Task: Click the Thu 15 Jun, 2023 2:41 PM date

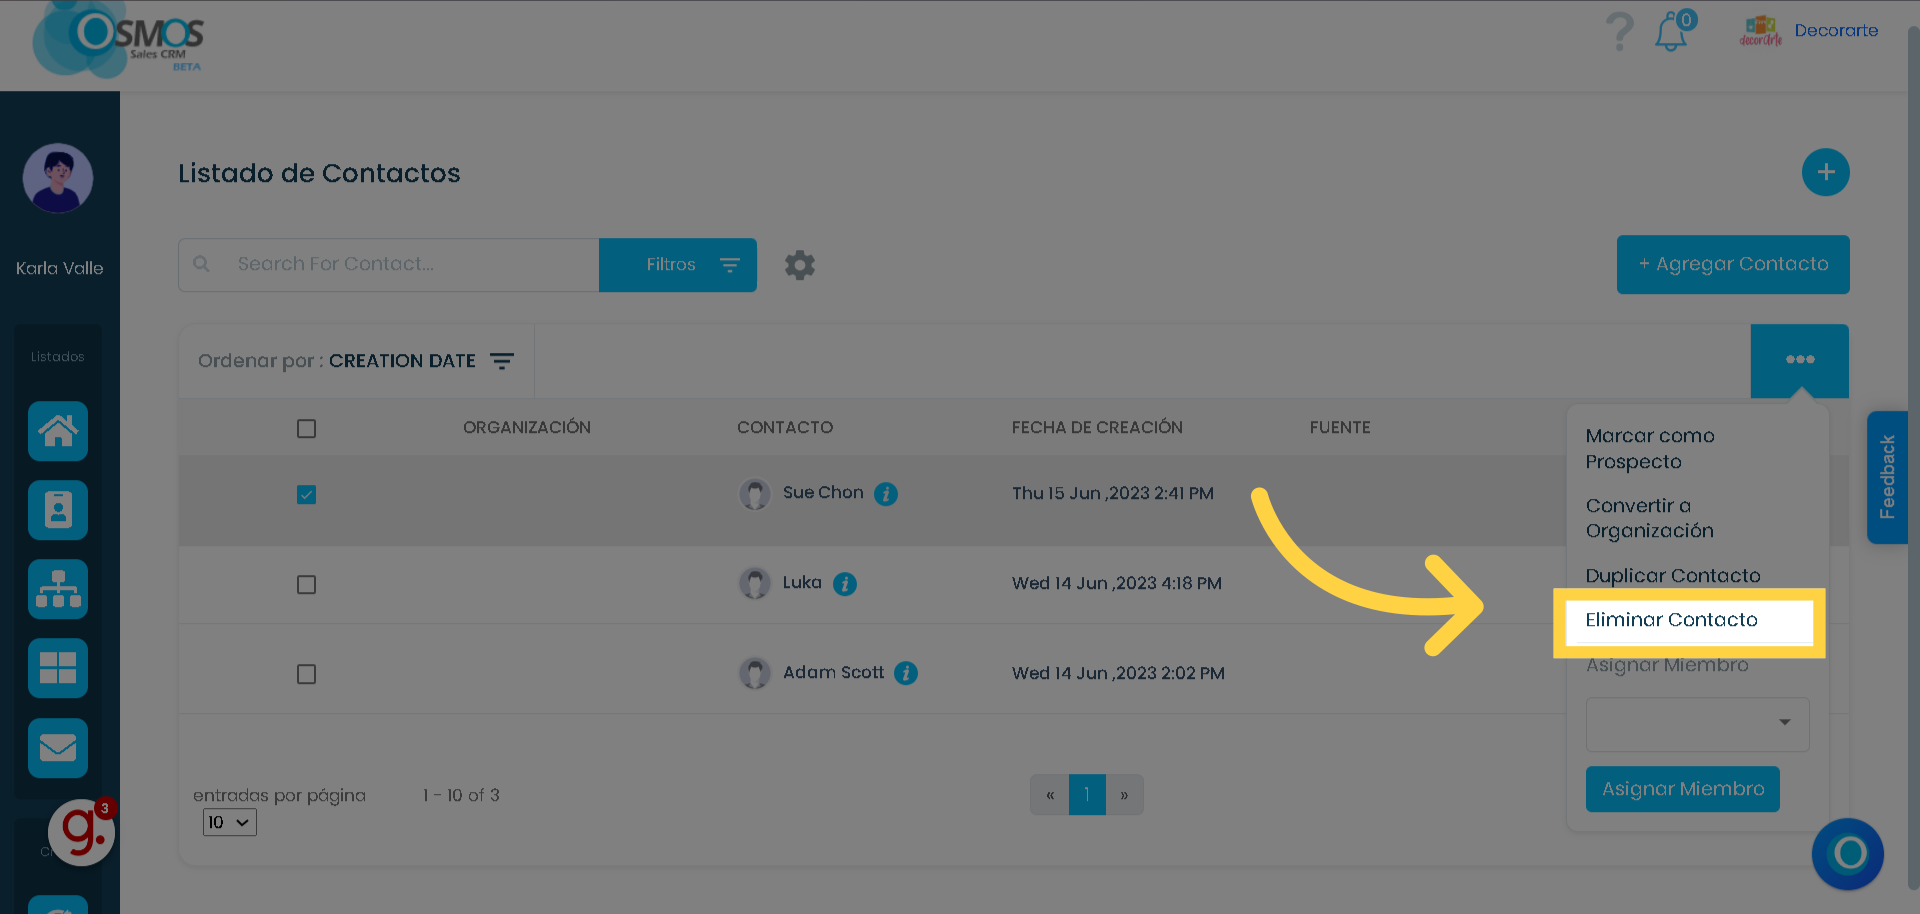Action: click(x=1113, y=494)
